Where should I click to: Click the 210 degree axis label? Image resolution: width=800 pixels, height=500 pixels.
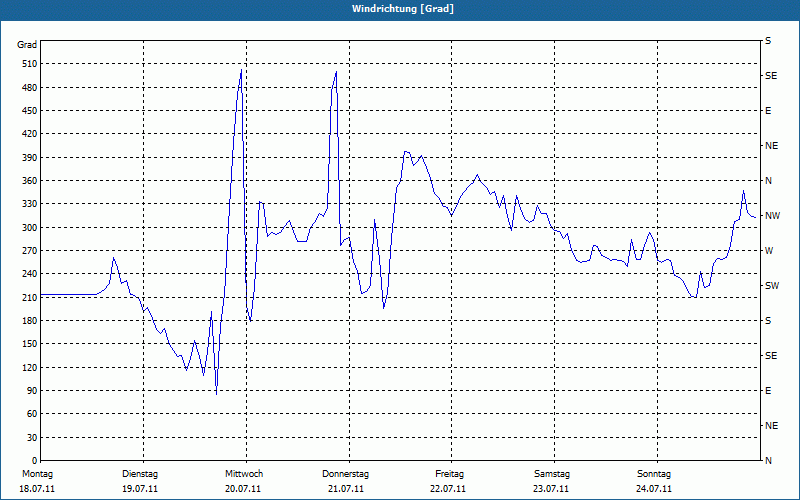[x=30, y=297]
